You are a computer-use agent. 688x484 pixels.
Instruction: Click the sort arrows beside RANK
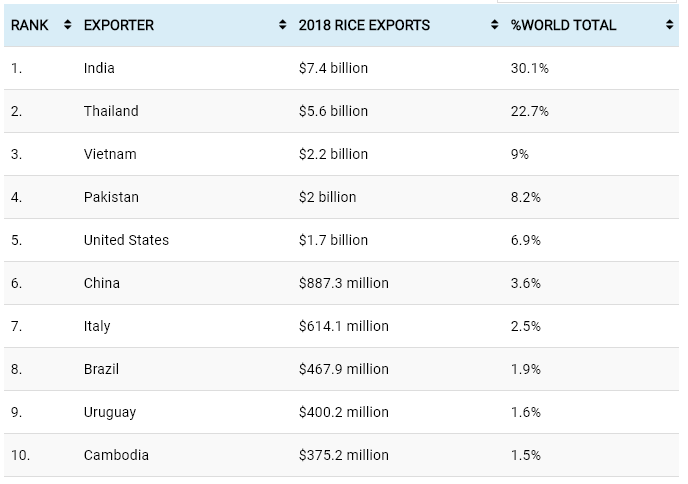[67, 25]
